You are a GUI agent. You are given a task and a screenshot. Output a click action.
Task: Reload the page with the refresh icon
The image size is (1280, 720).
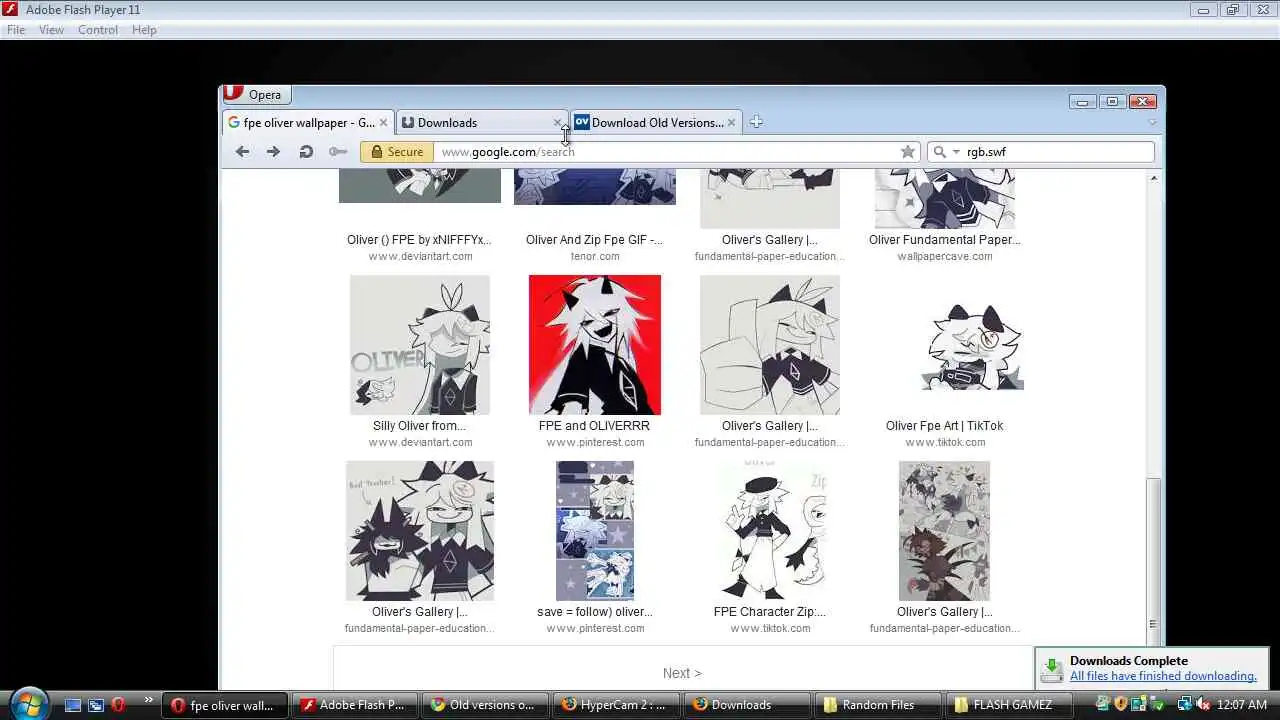306,152
